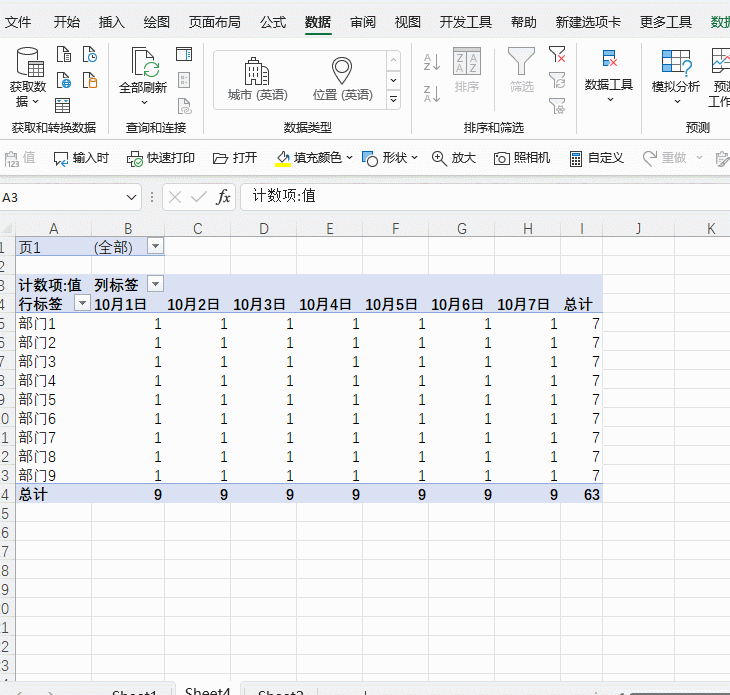The height and width of the screenshot is (695, 730).
Task: Open the Data Tools (数据工具) menu
Action: coord(608,77)
